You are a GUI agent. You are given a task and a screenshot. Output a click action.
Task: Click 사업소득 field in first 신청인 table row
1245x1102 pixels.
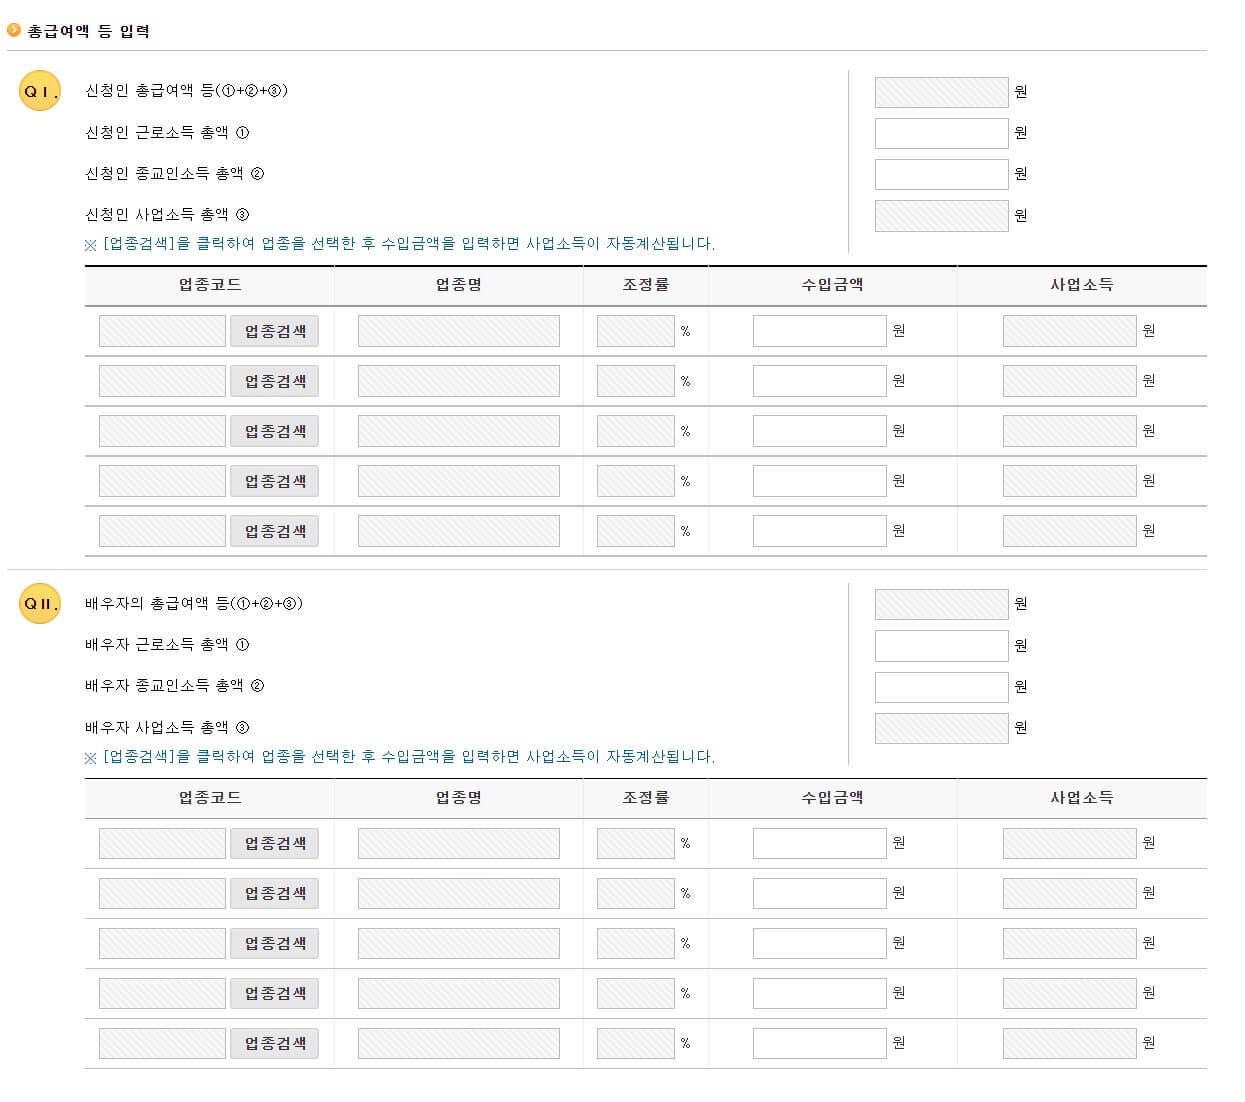pyautogui.click(x=1069, y=331)
